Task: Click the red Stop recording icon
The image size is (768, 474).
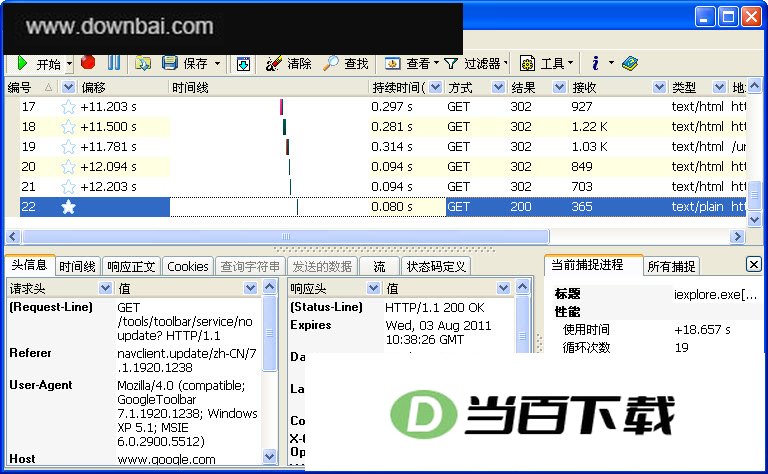Action: (x=88, y=63)
